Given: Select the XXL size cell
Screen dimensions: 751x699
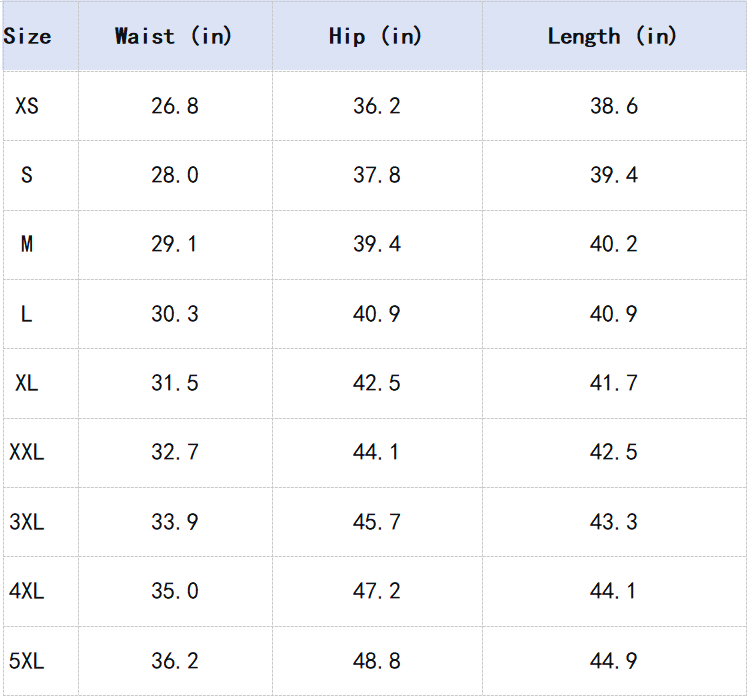Looking at the screenshot, I should click(x=27, y=452).
